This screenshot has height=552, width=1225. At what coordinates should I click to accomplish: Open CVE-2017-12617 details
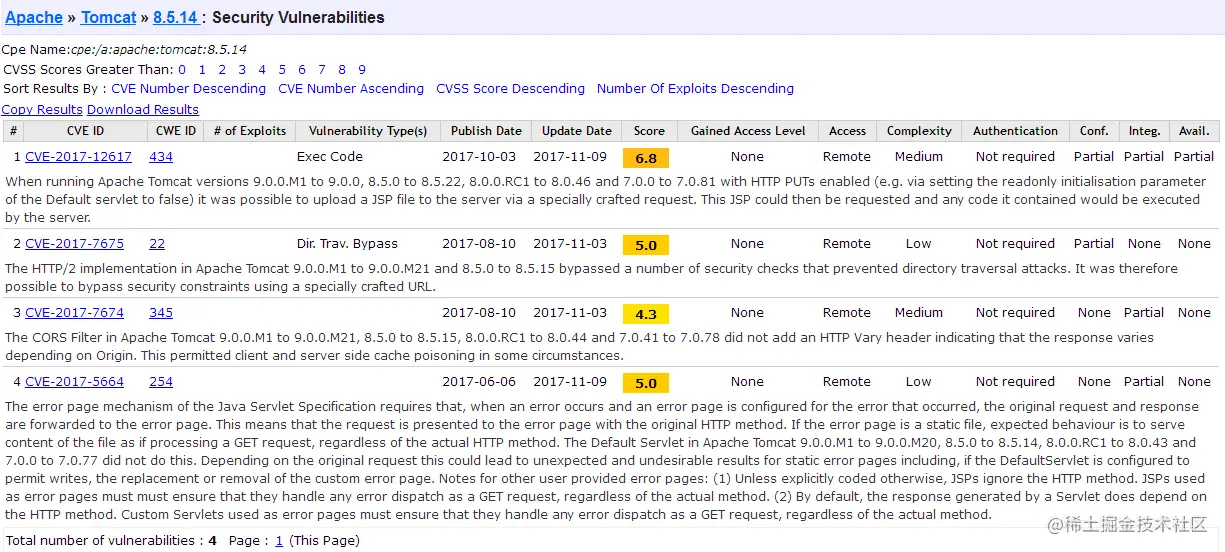point(78,157)
